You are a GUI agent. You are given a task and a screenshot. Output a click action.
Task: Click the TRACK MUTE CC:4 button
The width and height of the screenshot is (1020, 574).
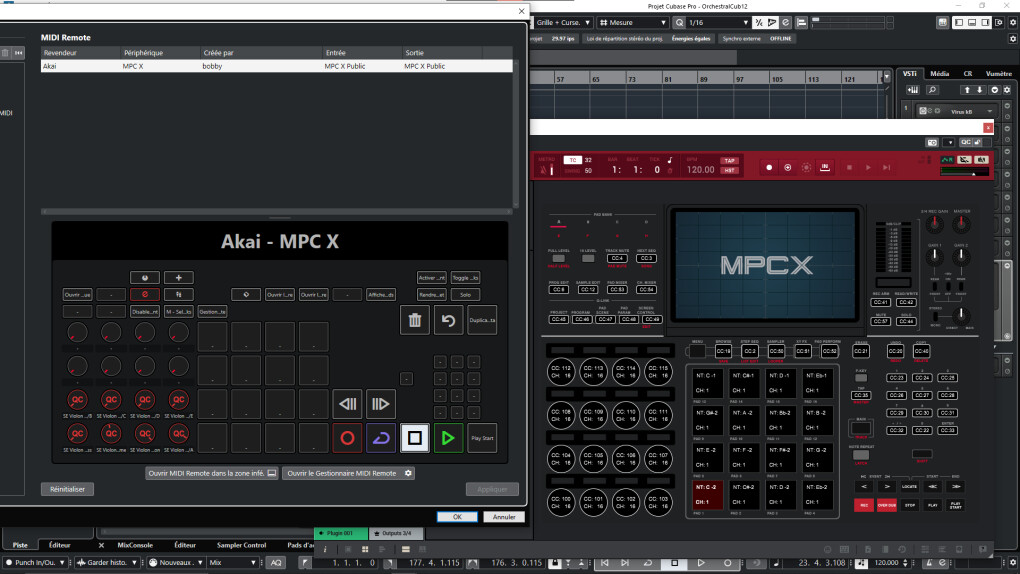(x=617, y=258)
